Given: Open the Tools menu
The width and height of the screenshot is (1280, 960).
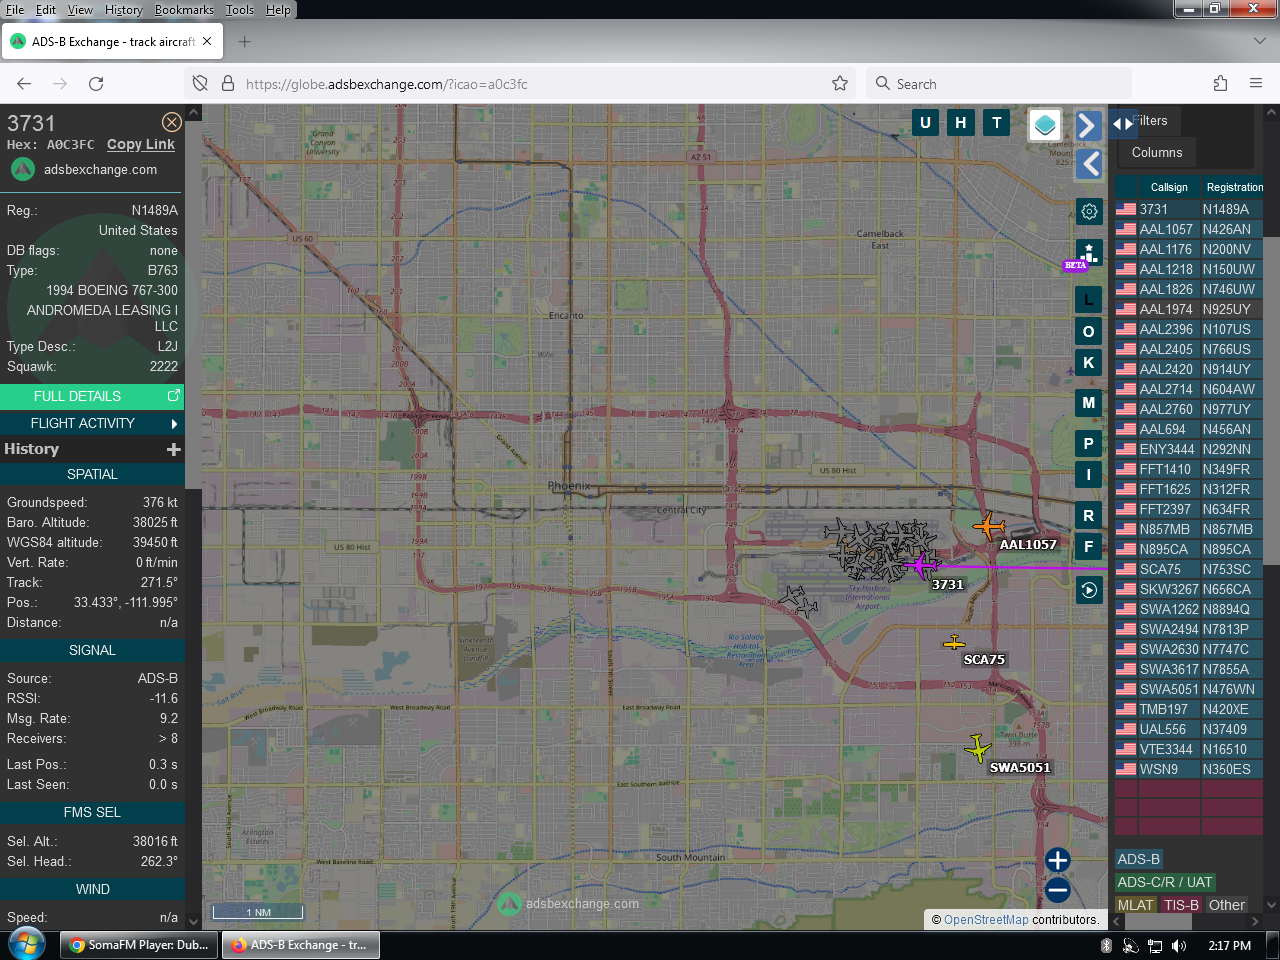Looking at the screenshot, I should click(240, 10).
